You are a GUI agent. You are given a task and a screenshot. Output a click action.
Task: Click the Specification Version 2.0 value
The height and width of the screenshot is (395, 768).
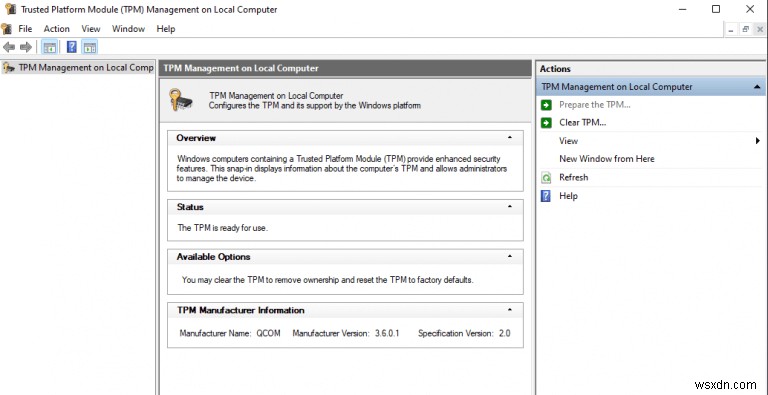(504, 333)
